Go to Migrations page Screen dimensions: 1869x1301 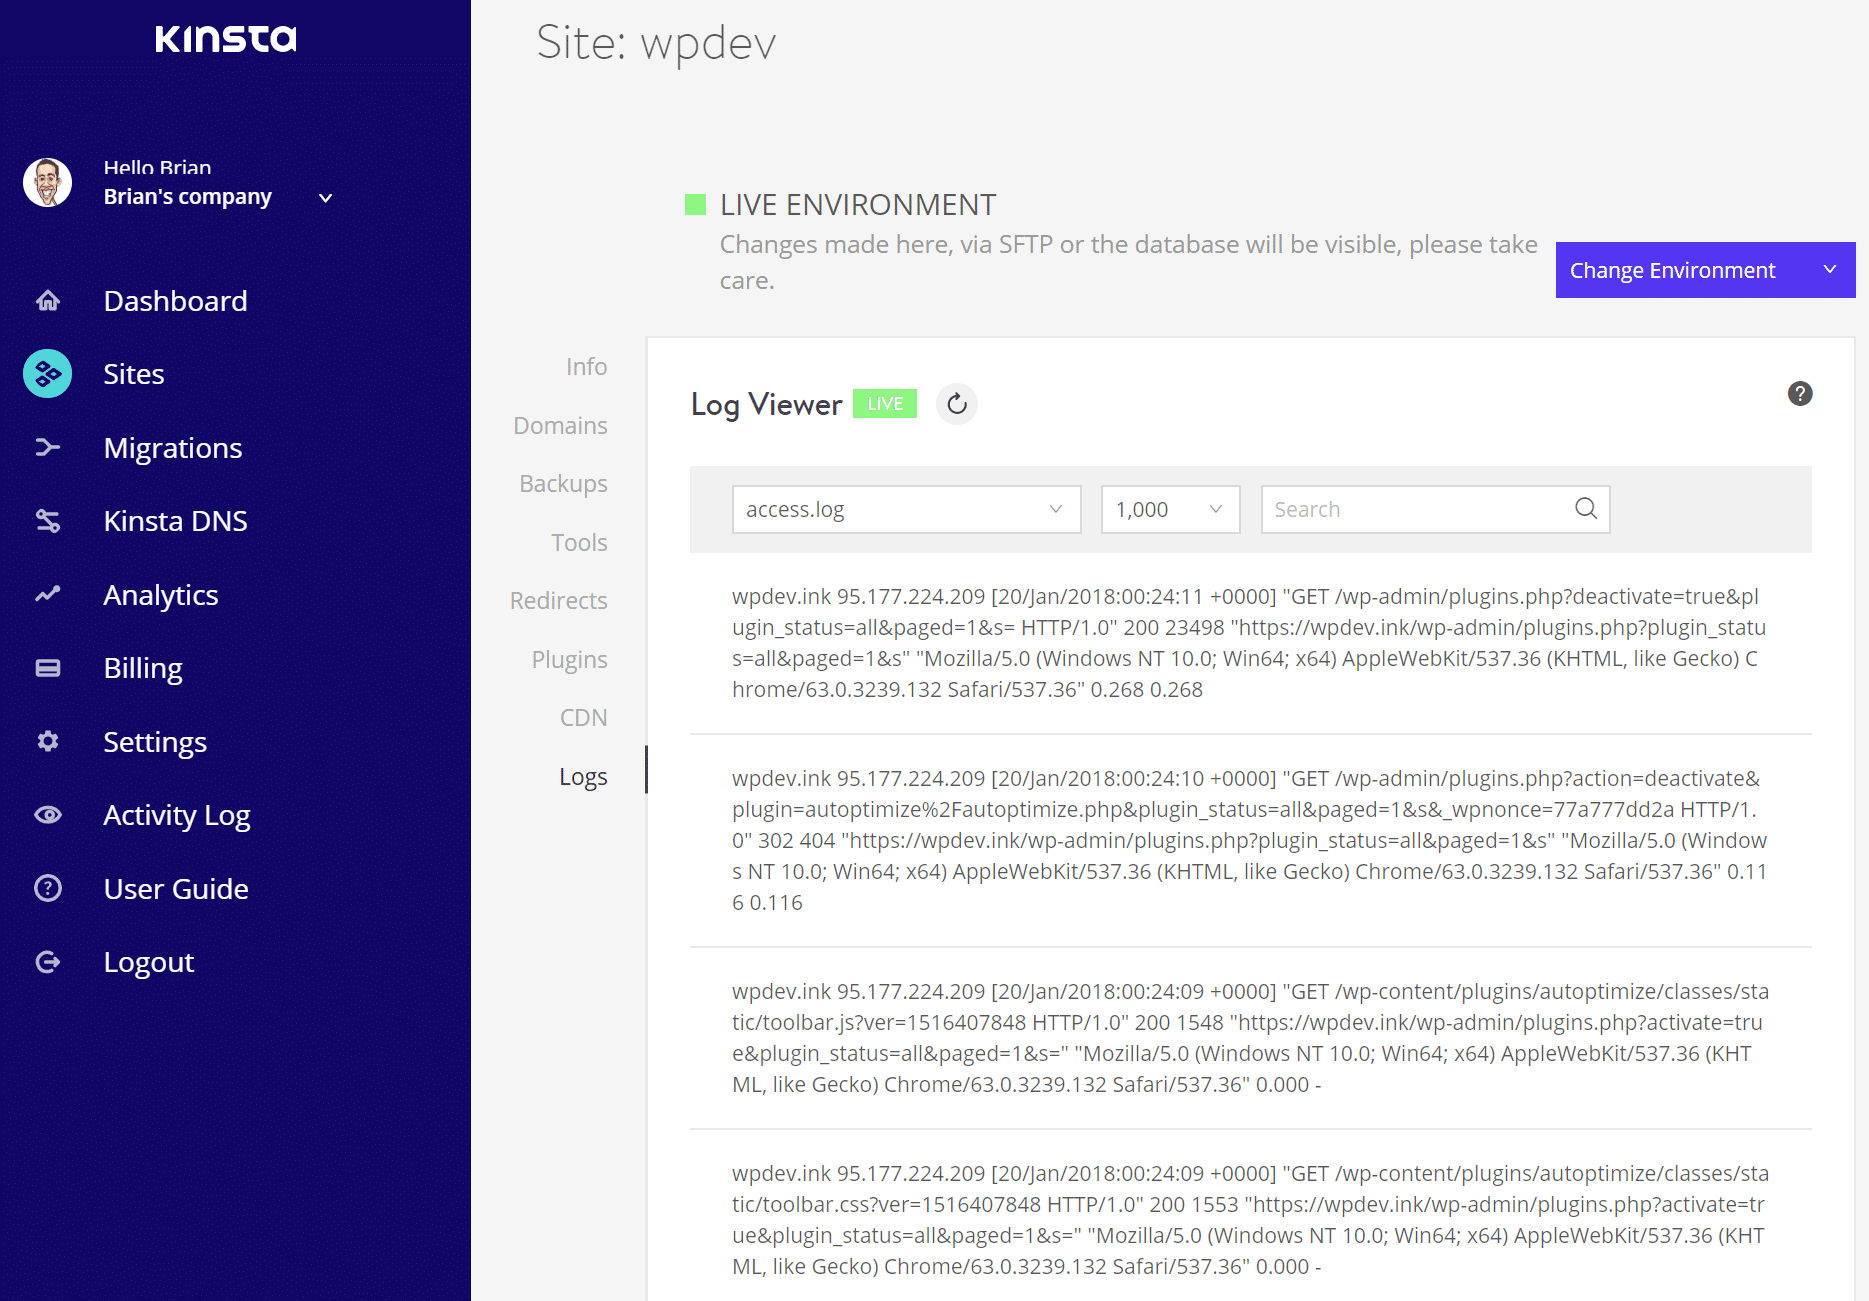point(173,448)
